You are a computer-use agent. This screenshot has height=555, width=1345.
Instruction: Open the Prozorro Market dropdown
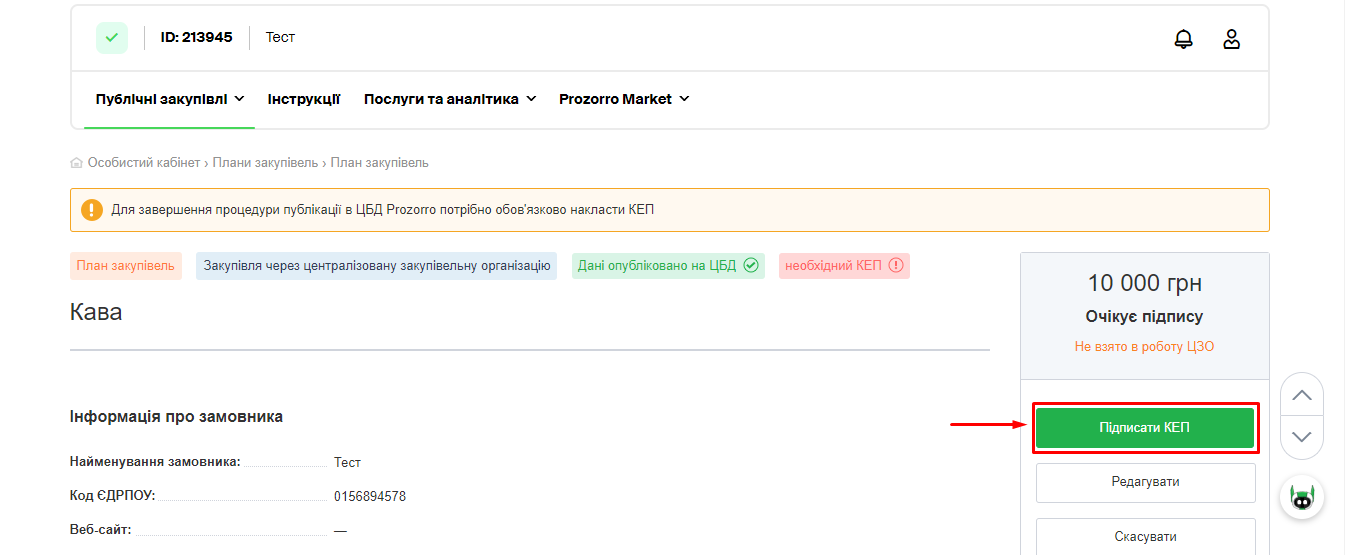click(x=624, y=99)
